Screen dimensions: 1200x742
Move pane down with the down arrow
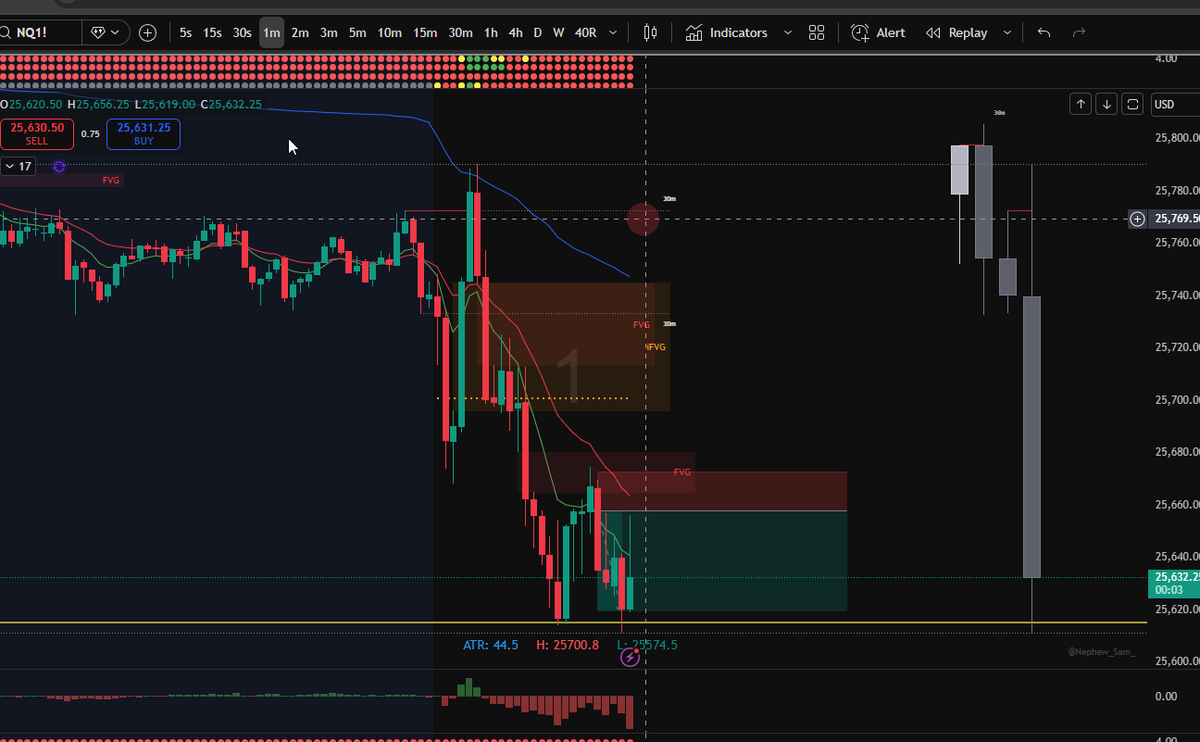(1106, 104)
